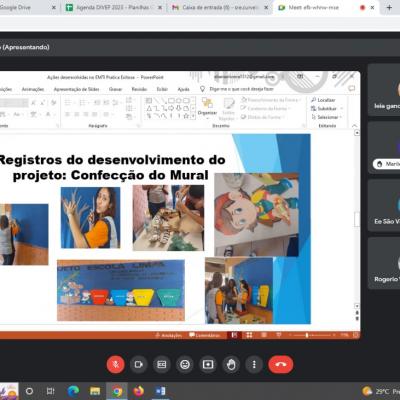Viewport: 400px width, 400px height.
Task: Click Anotações in PowerPoint status bar
Action: point(169,335)
